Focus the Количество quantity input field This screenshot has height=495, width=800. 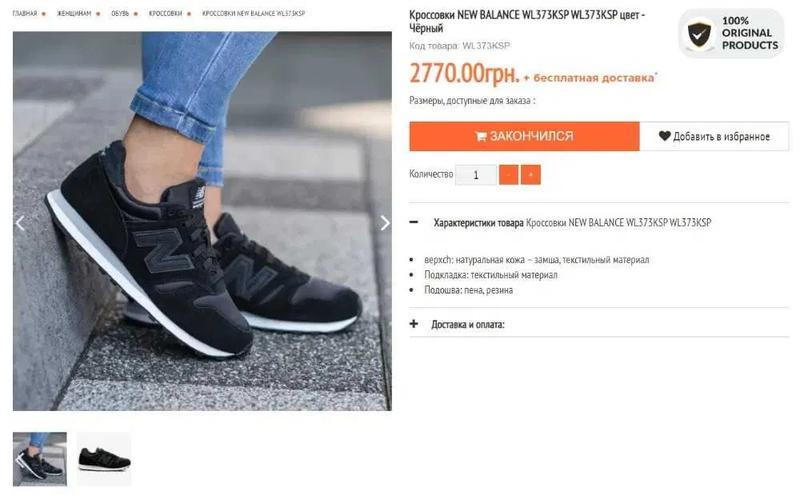476,175
